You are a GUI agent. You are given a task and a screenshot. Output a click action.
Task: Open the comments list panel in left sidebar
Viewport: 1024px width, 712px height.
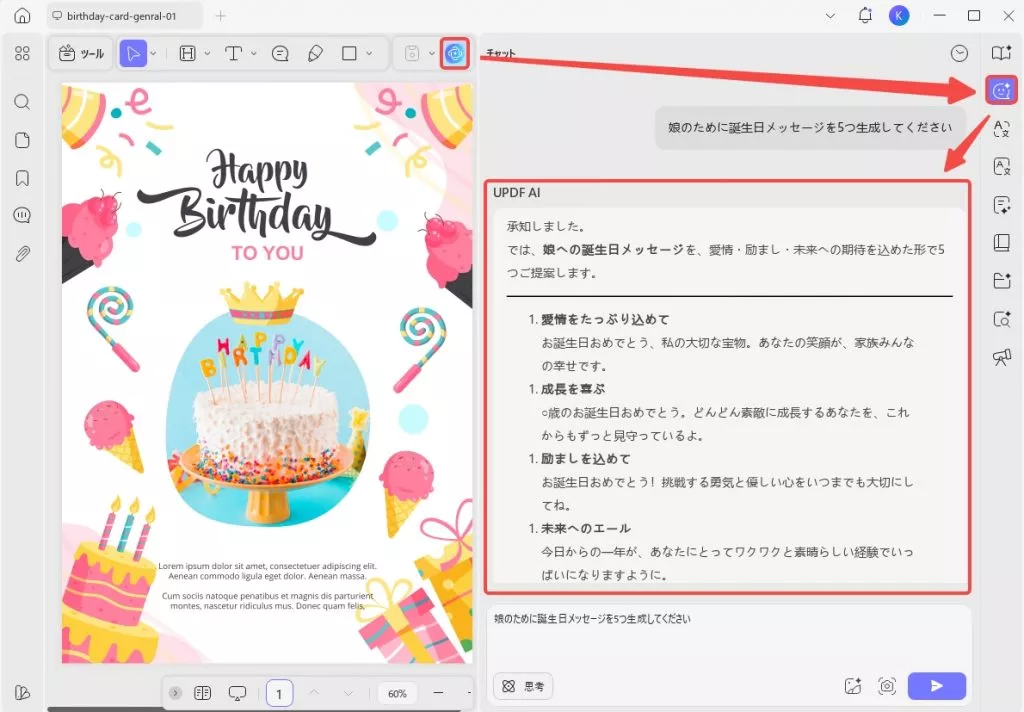[x=22, y=215]
